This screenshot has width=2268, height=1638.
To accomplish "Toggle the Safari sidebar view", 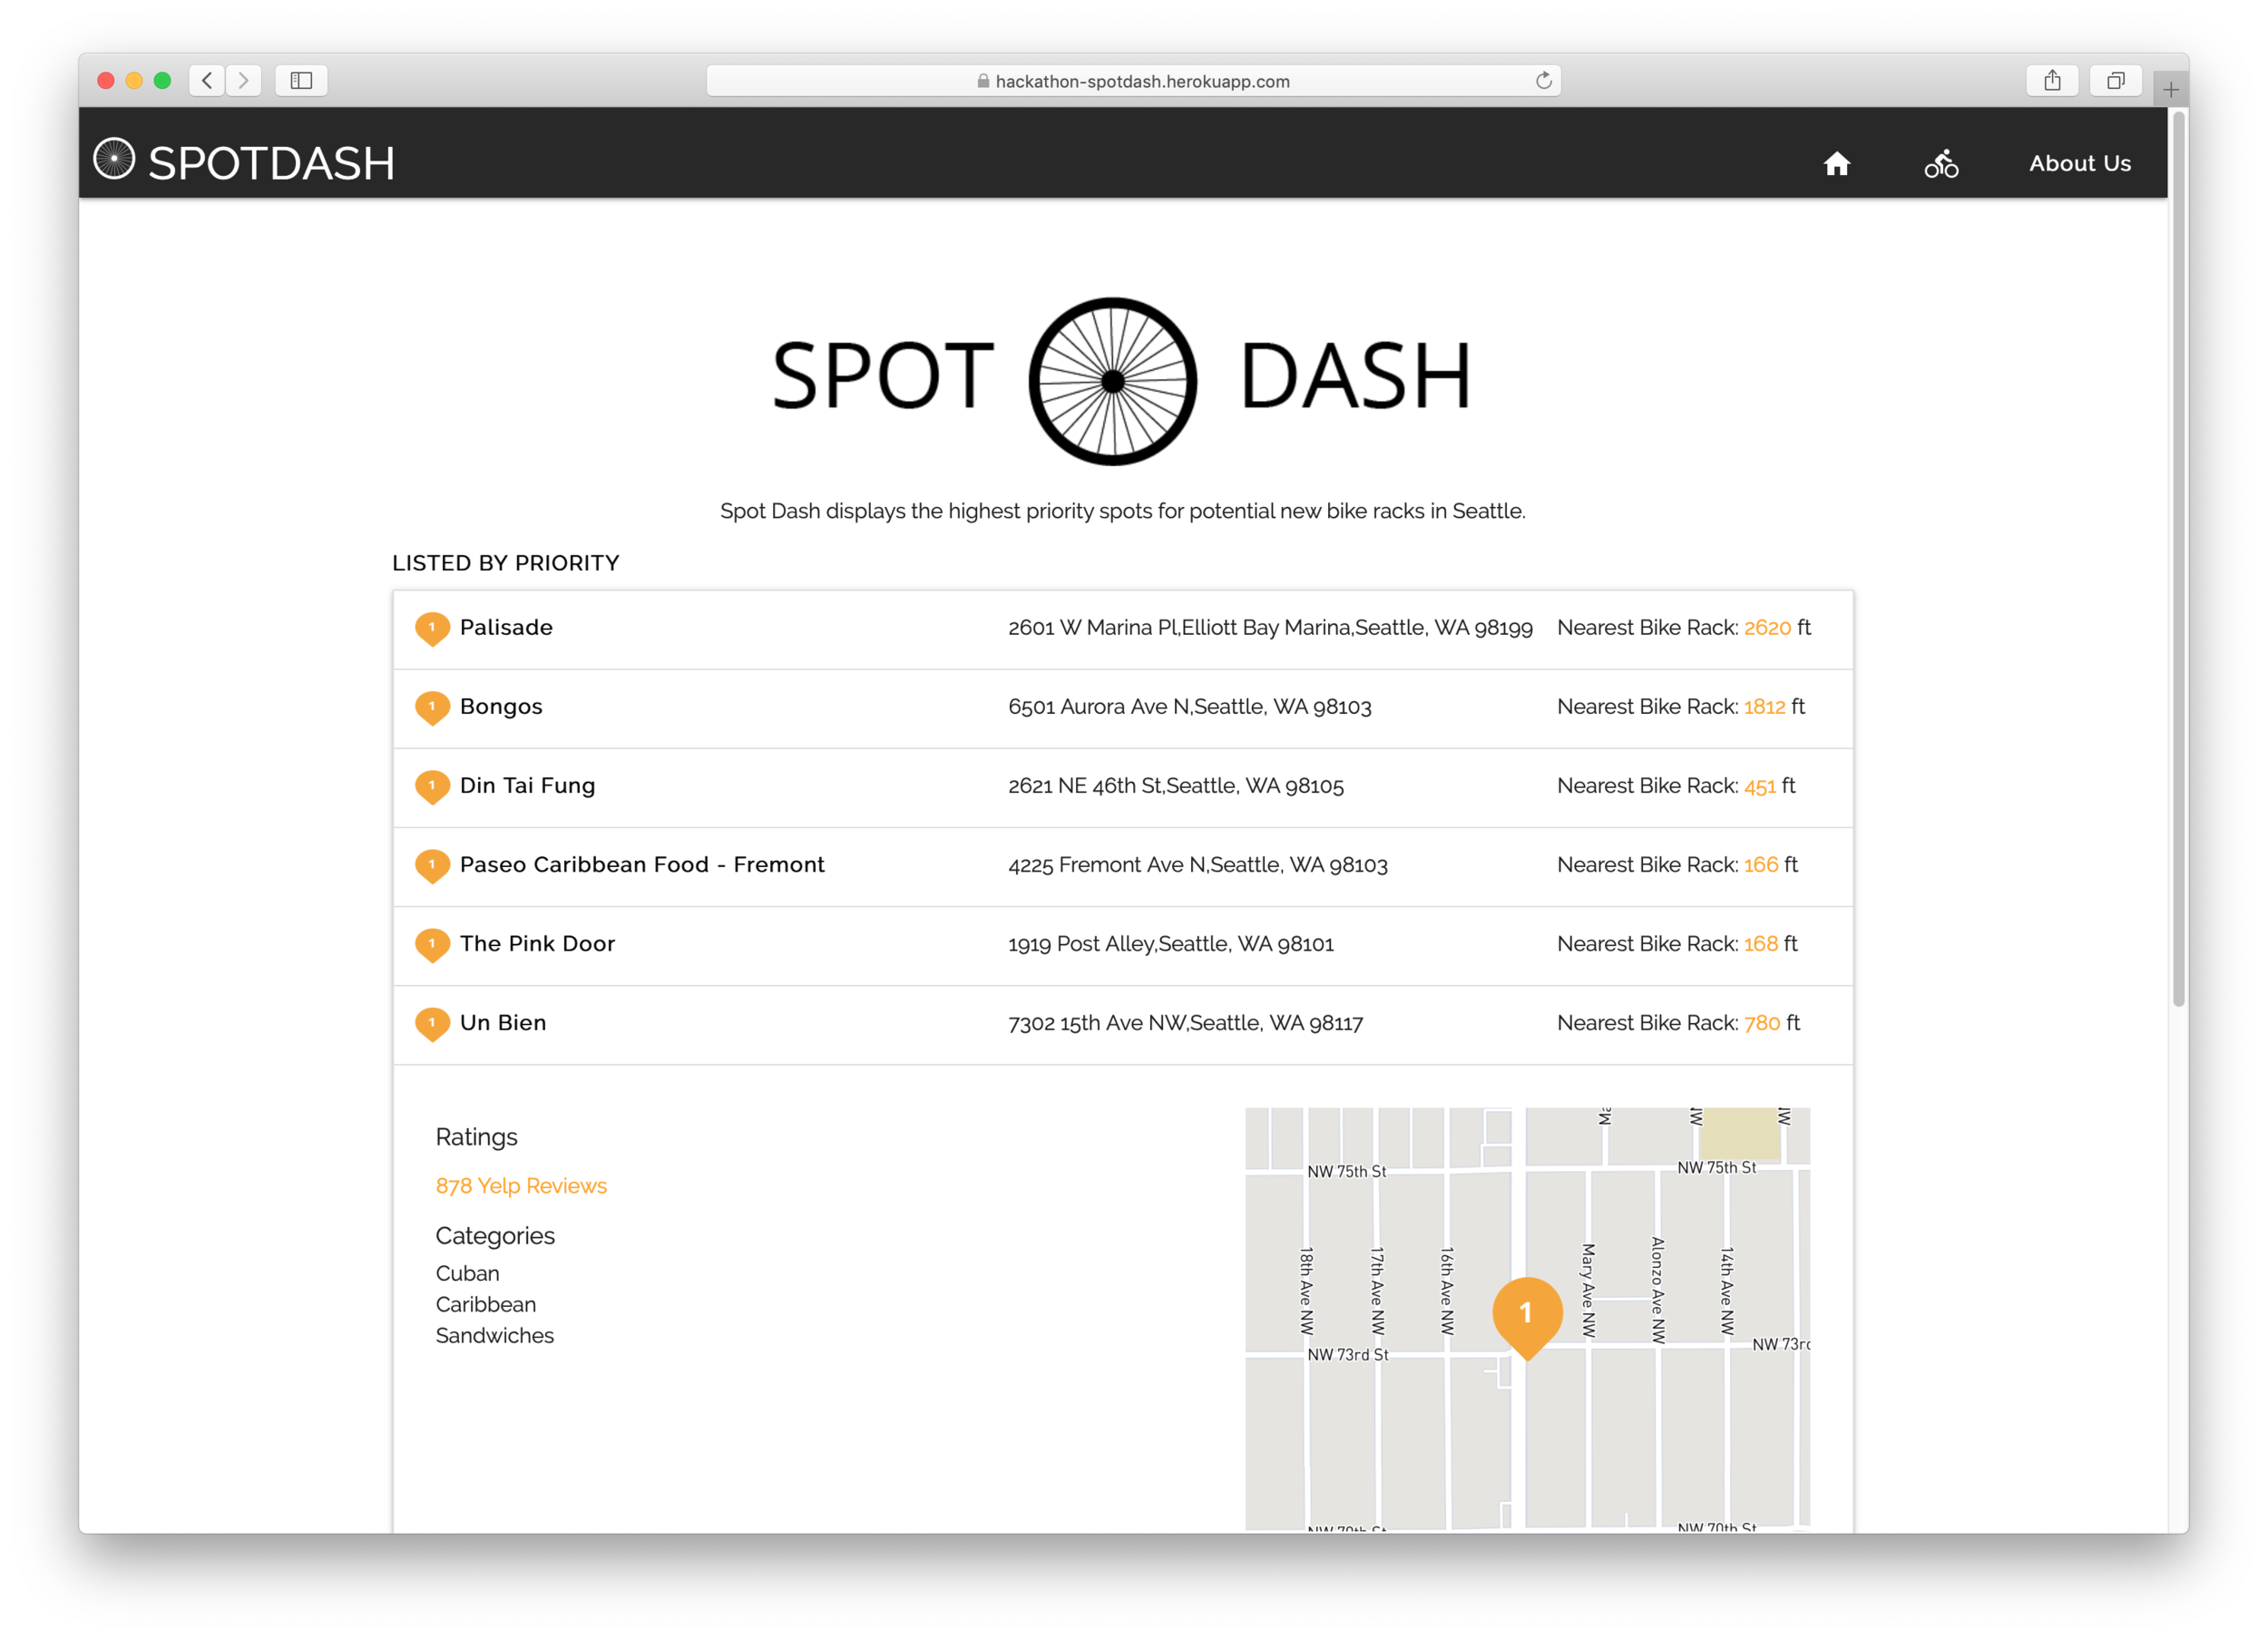I will [301, 80].
